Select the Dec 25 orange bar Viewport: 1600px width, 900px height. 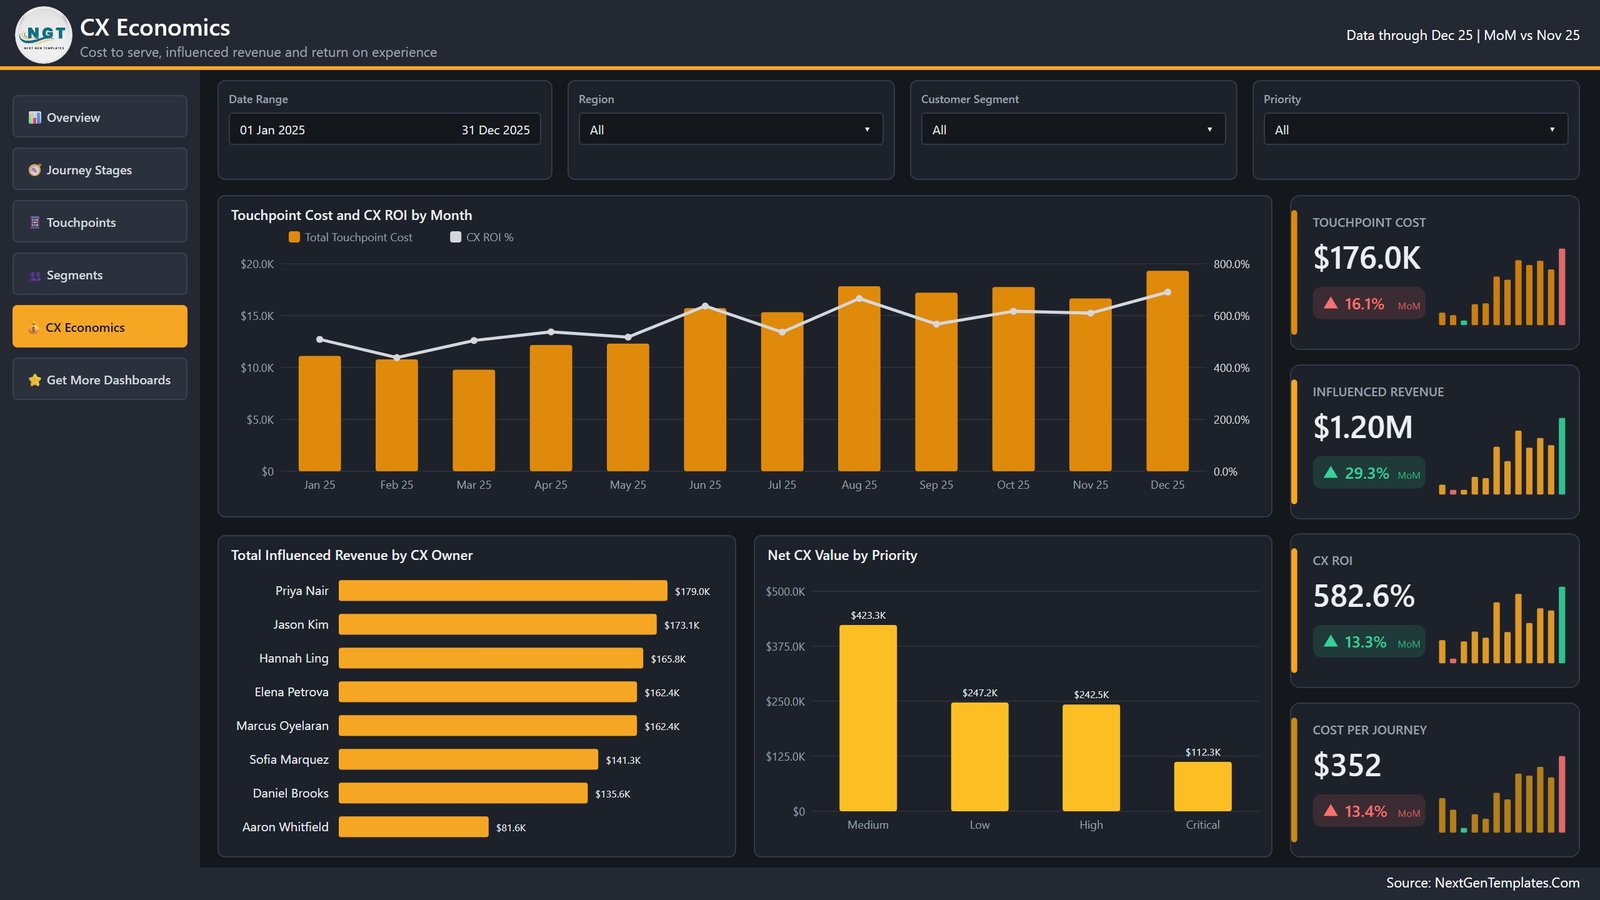[1167, 371]
